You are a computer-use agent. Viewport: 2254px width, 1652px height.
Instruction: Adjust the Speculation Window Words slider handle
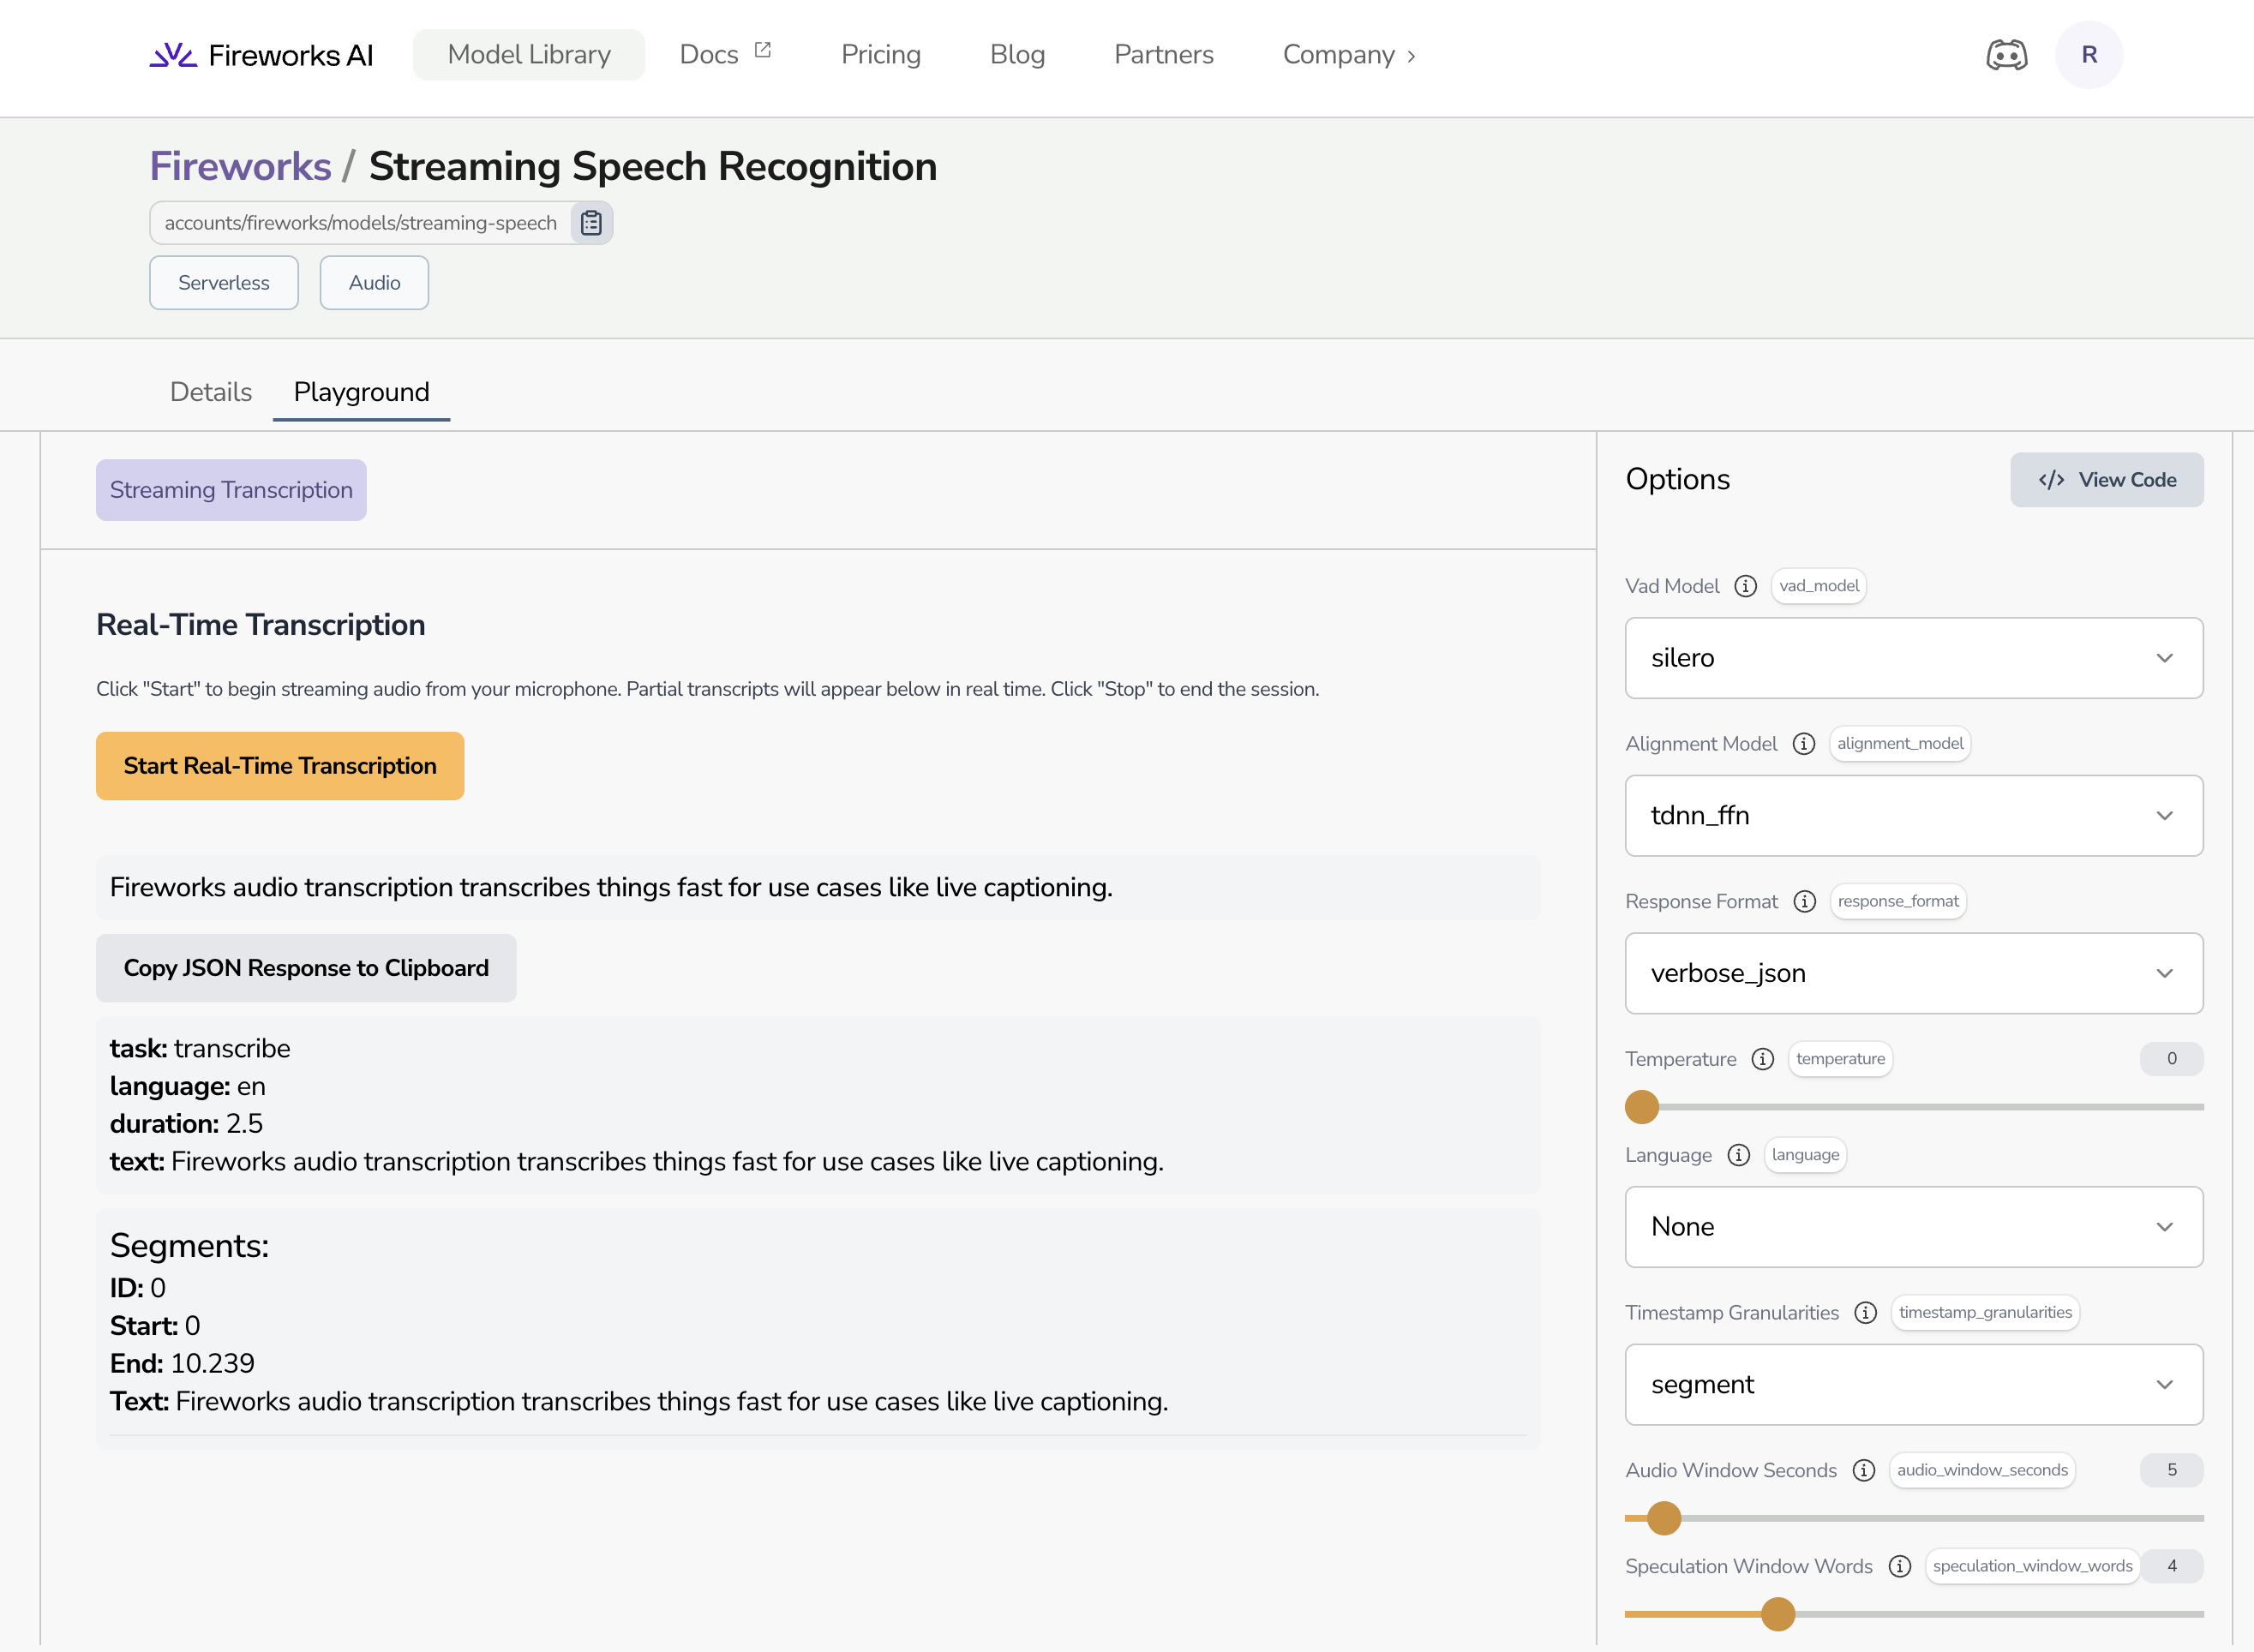(x=1778, y=1614)
